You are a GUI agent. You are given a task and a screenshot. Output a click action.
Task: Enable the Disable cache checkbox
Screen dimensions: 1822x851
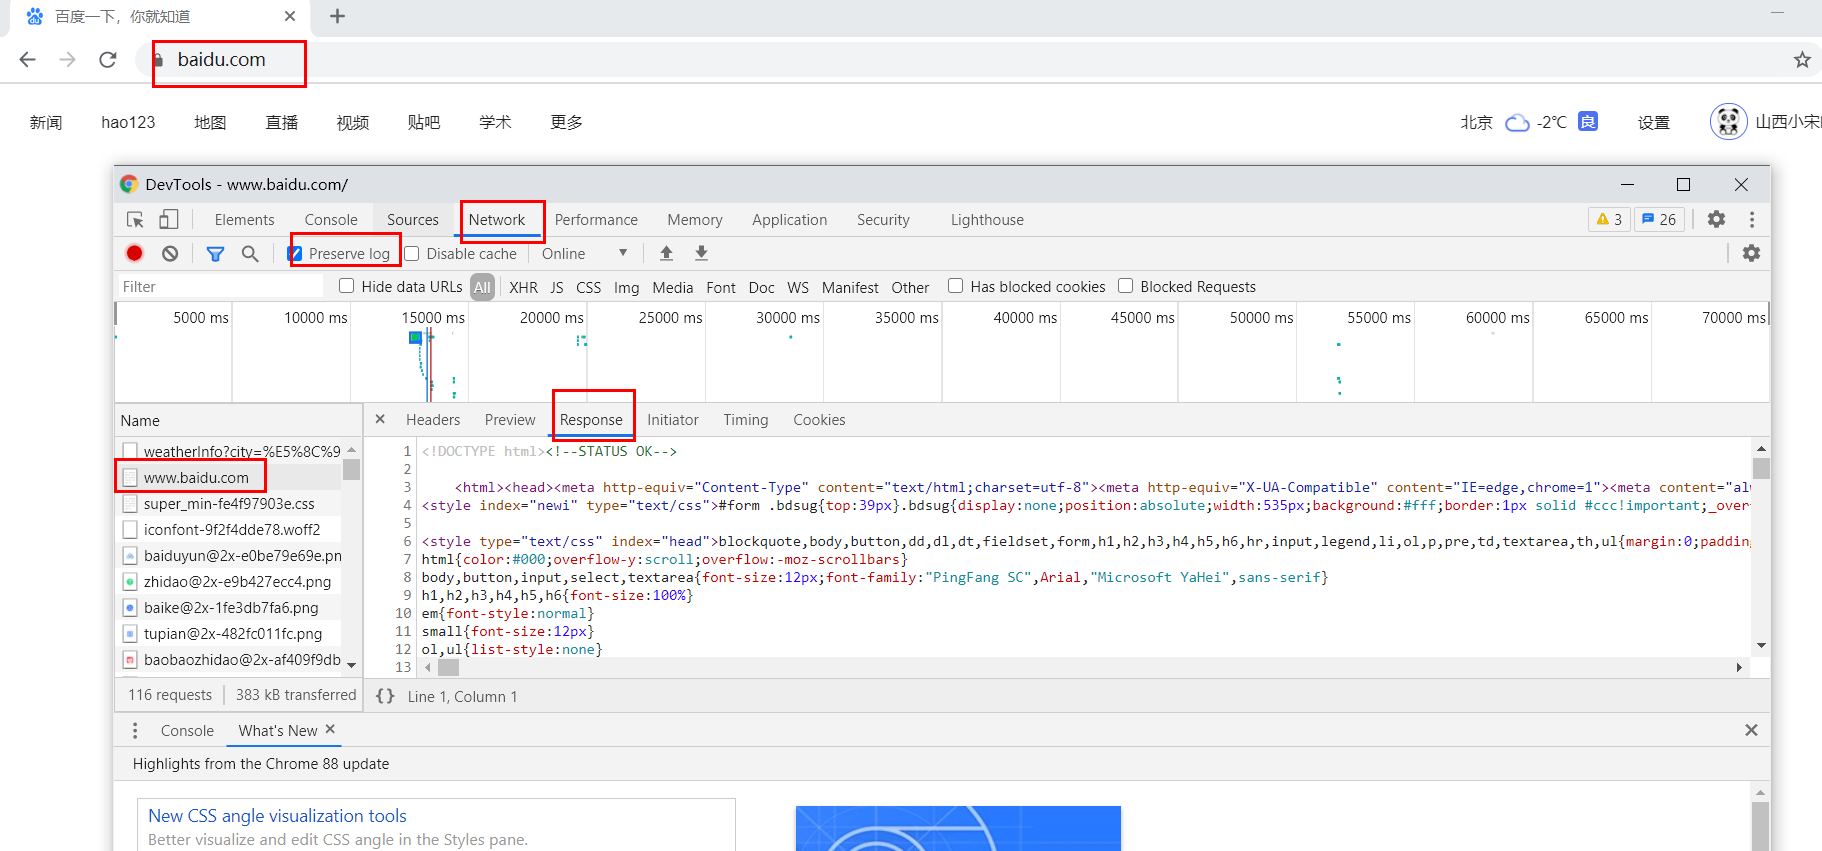tap(411, 253)
